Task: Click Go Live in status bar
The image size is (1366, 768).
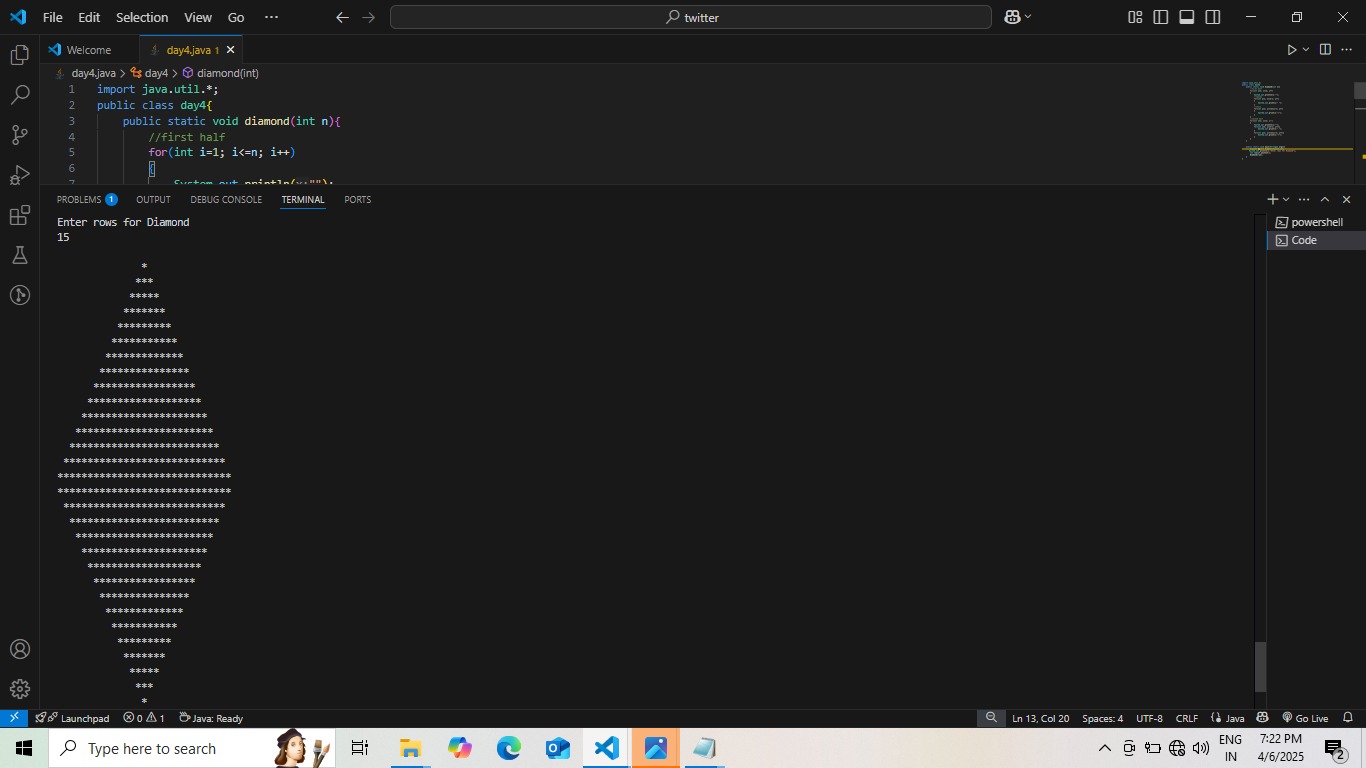Action: click(x=1305, y=718)
